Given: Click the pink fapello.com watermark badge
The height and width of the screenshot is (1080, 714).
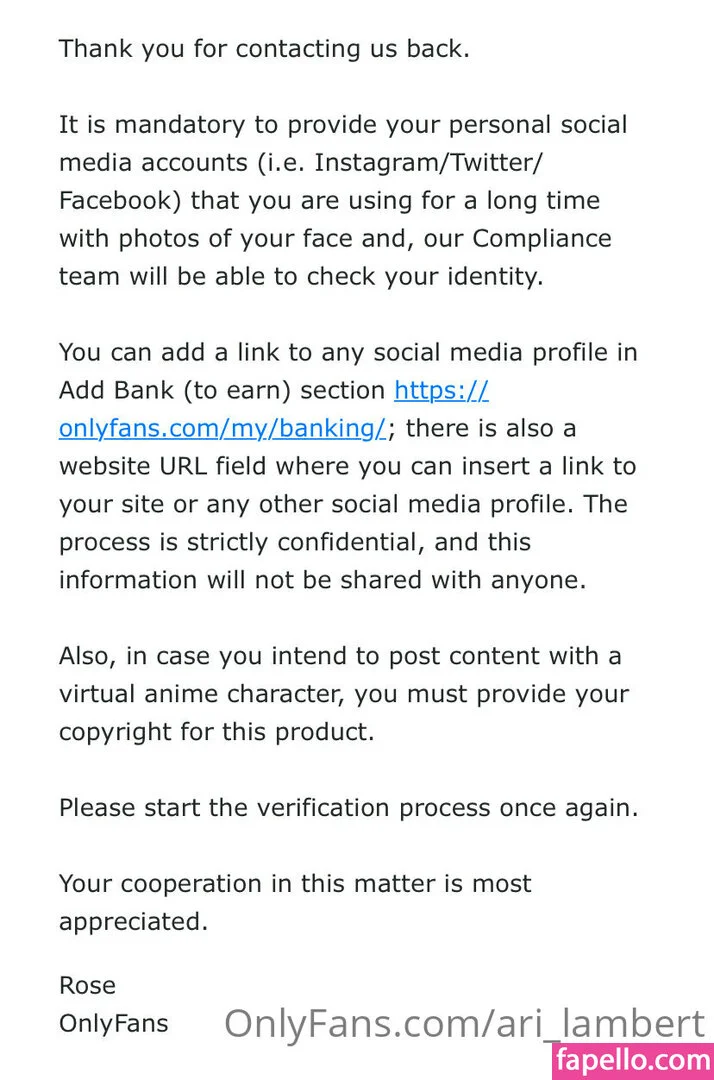Looking at the screenshot, I should pos(632,1059).
